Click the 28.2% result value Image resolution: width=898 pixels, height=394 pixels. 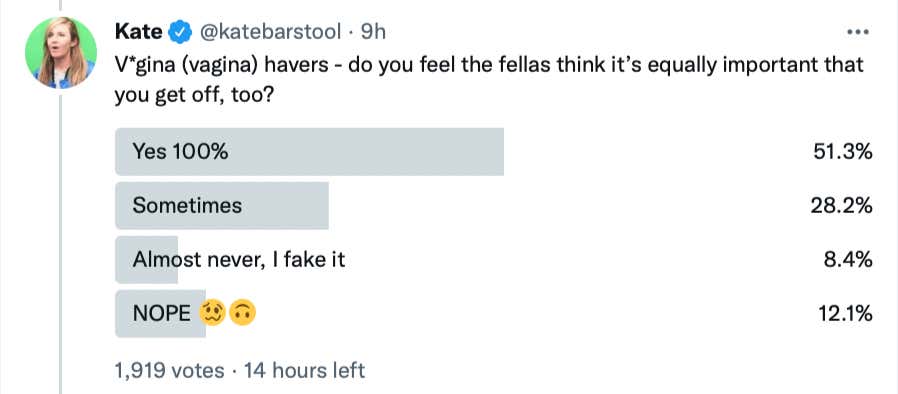pos(841,206)
